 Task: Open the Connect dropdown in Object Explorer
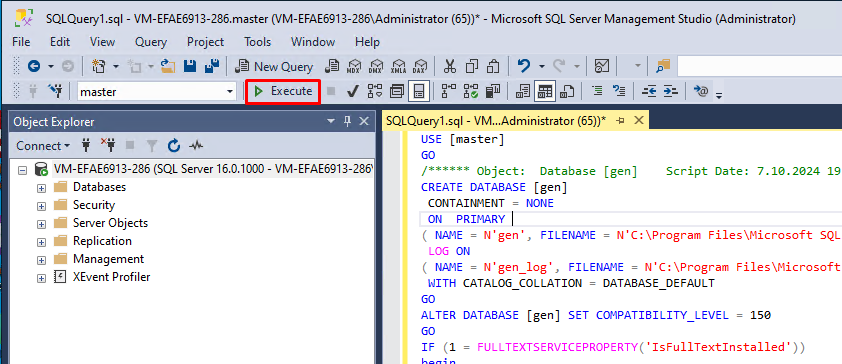[43, 145]
